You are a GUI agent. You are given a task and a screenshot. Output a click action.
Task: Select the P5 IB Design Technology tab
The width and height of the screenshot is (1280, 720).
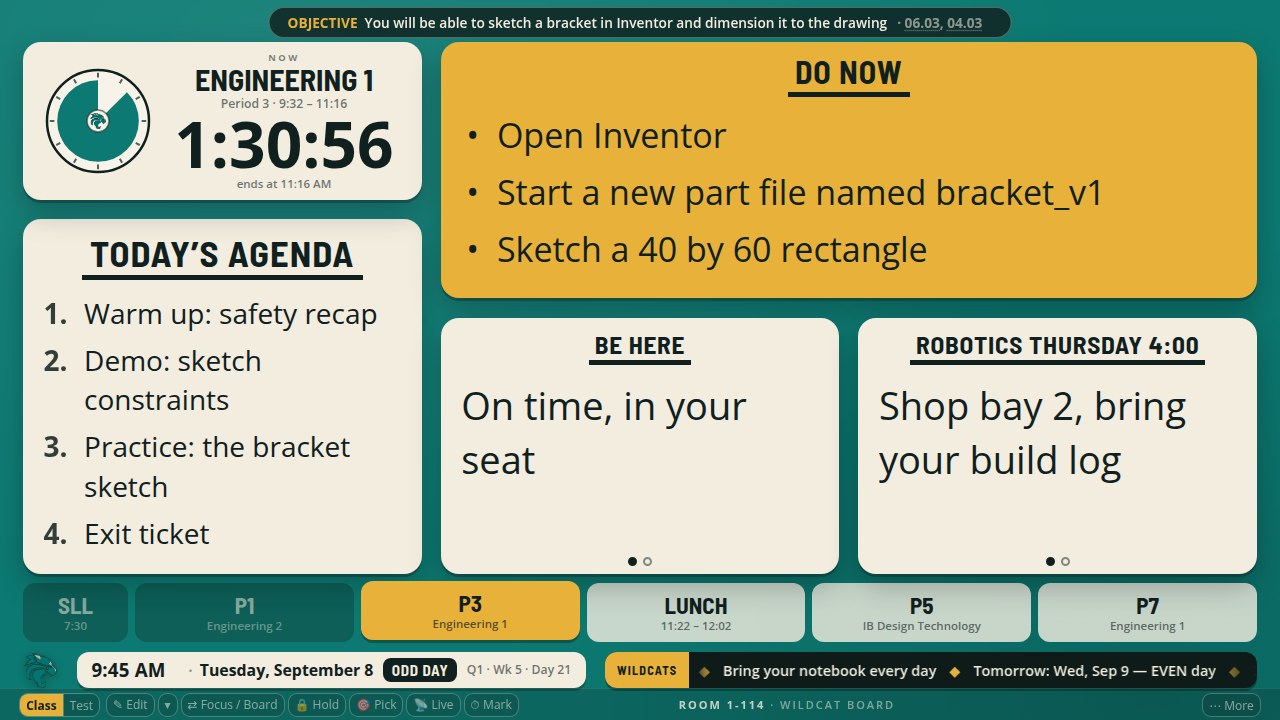(x=921, y=612)
